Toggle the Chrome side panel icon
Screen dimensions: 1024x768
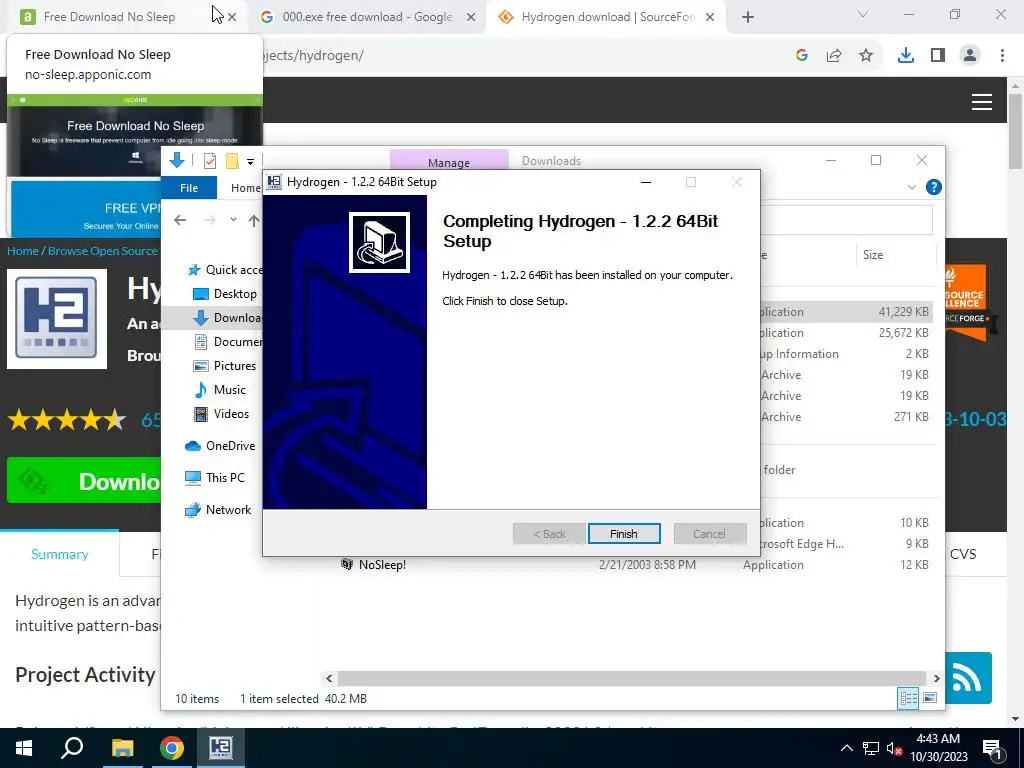938,56
